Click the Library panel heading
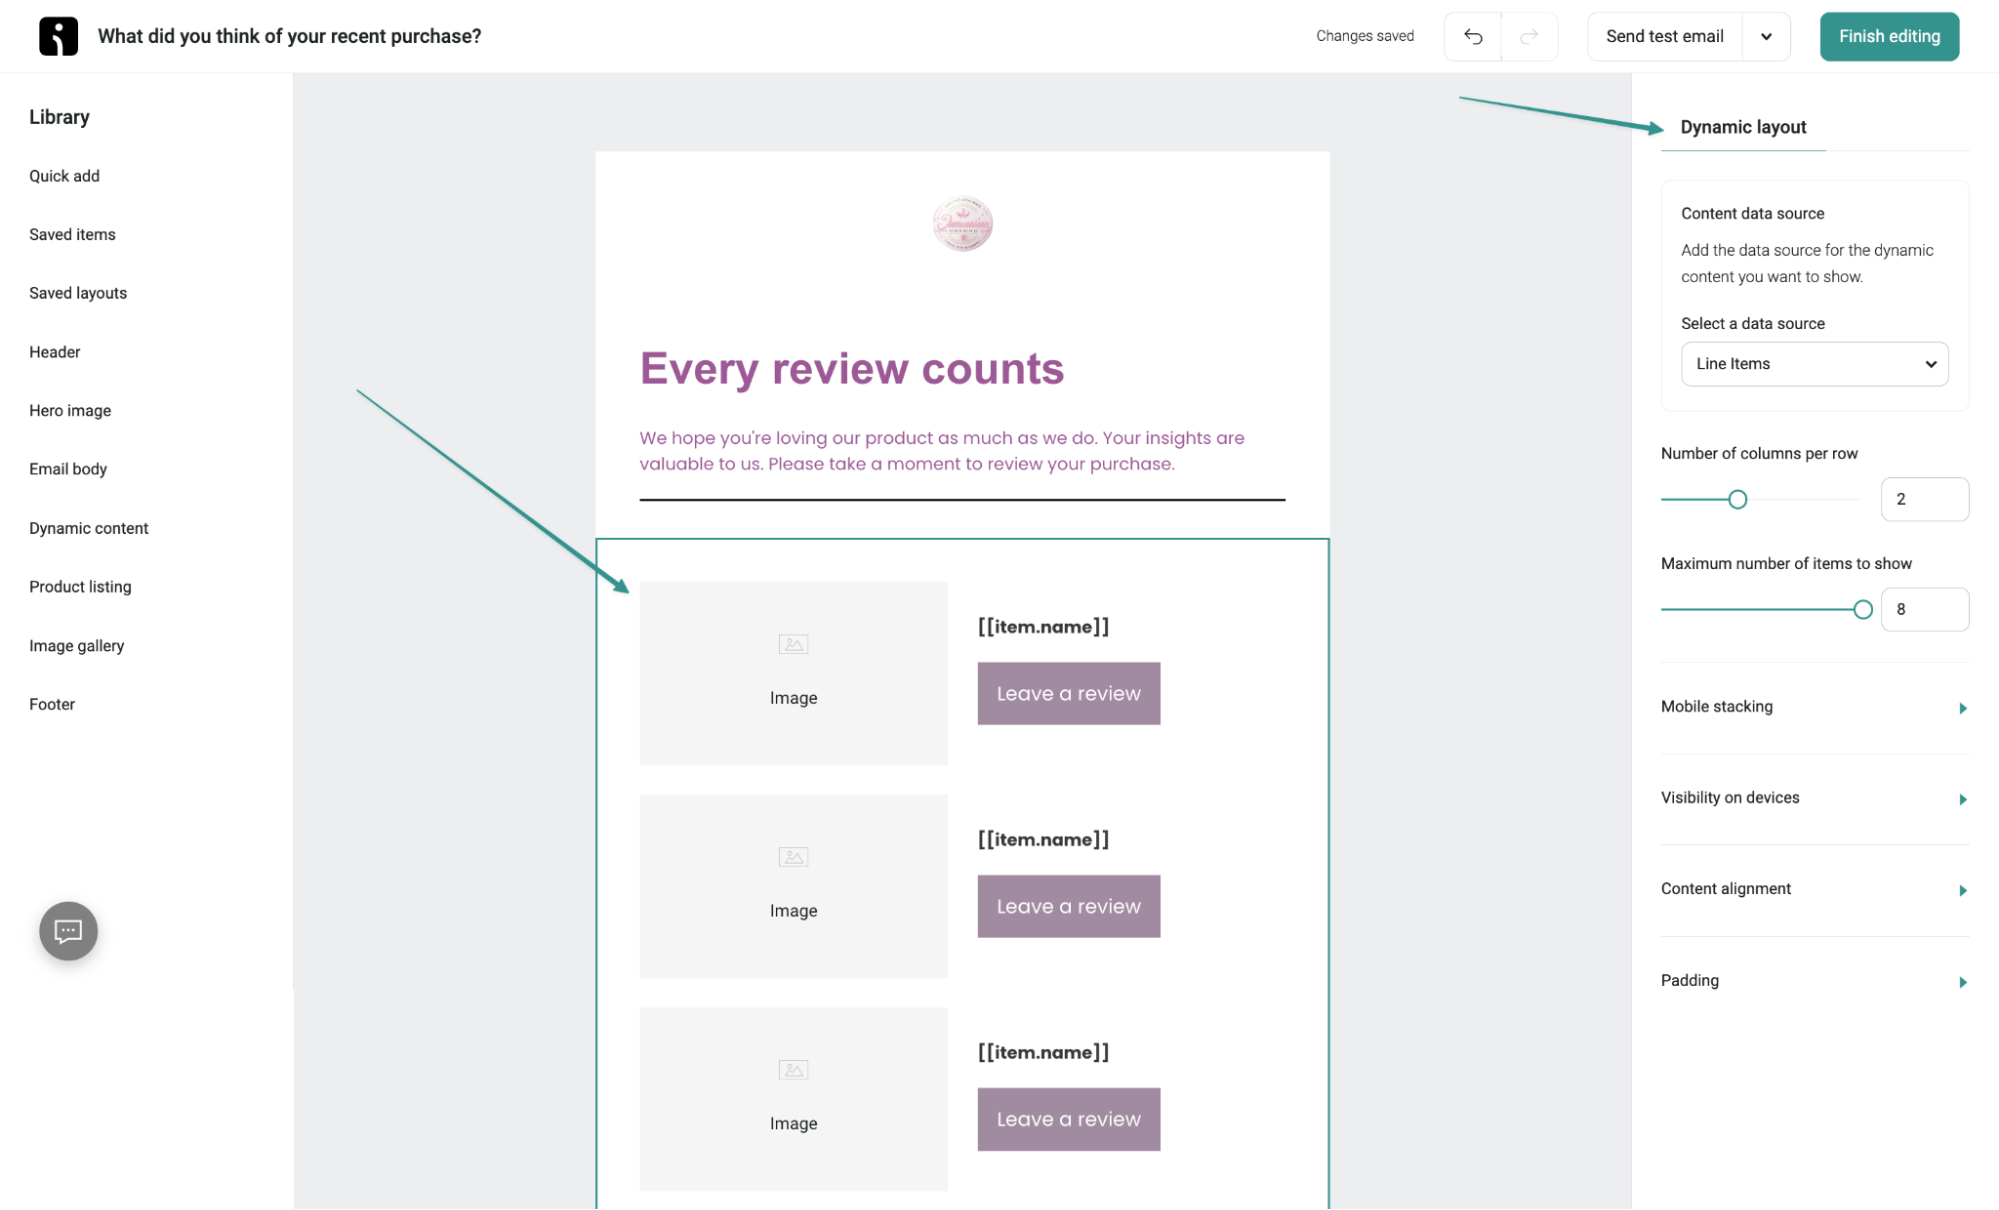The image size is (1999, 1210). click(59, 117)
